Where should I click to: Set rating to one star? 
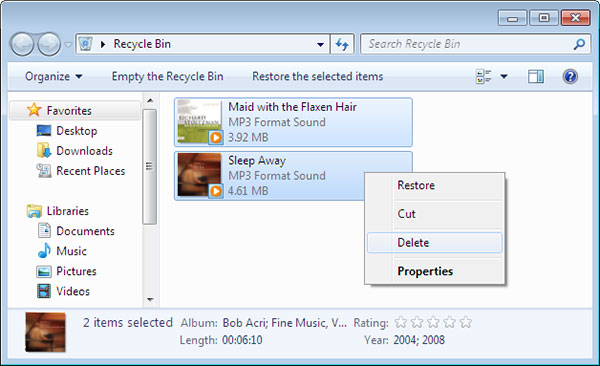point(401,322)
